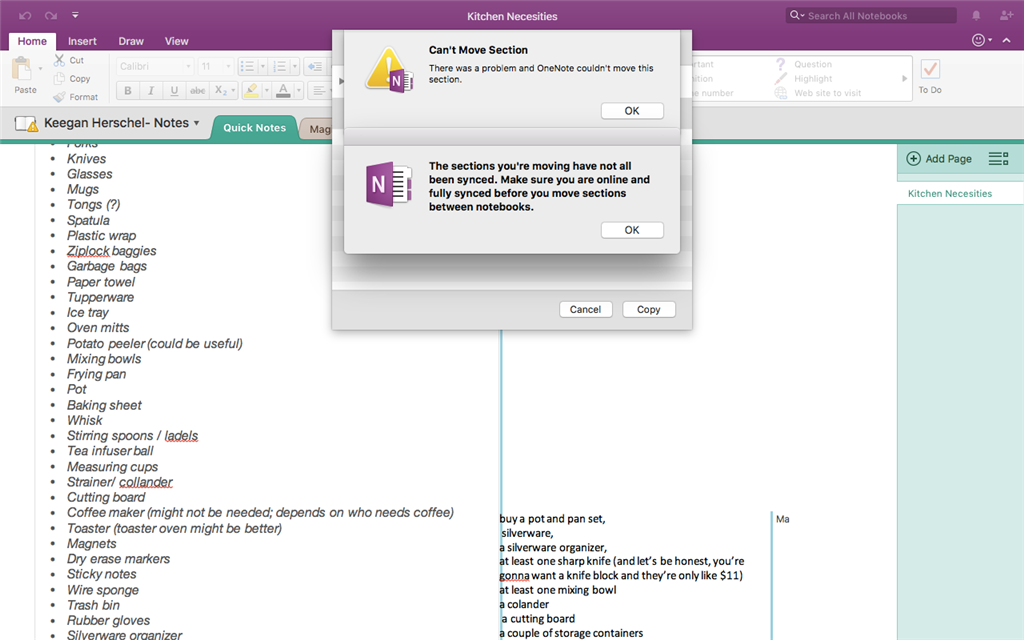Click the share notebook person-plus icon
This screenshot has width=1024, height=640.
[x=1006, y=15]
